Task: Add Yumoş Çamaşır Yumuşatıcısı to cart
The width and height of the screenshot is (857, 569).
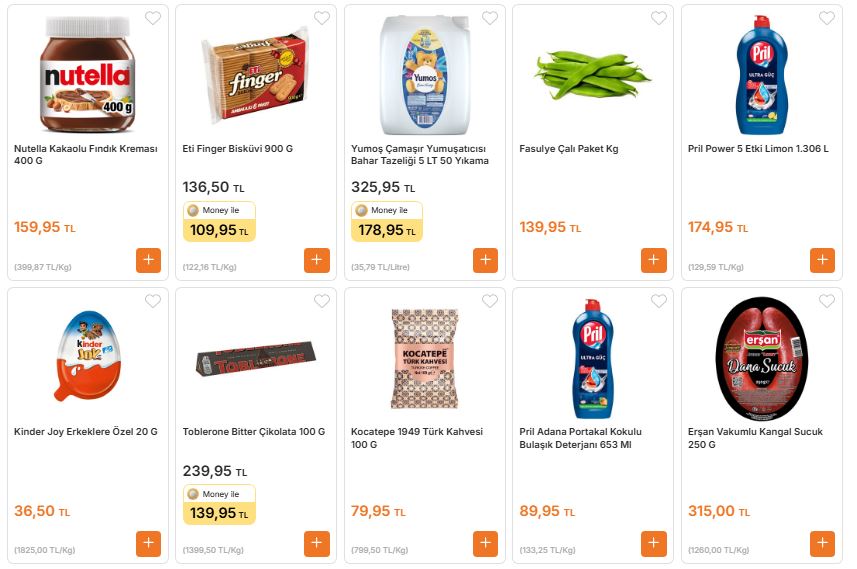Action: point(485,260)
